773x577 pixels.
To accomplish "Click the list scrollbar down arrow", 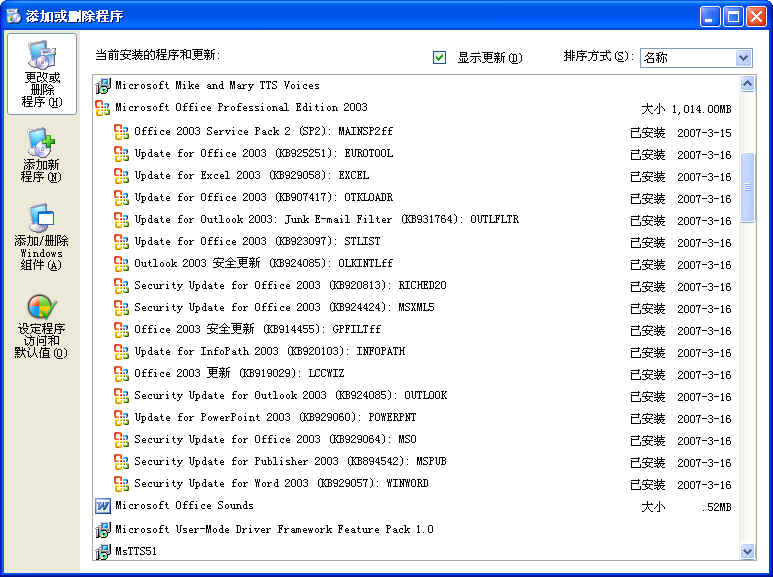I will click(747, 551).
